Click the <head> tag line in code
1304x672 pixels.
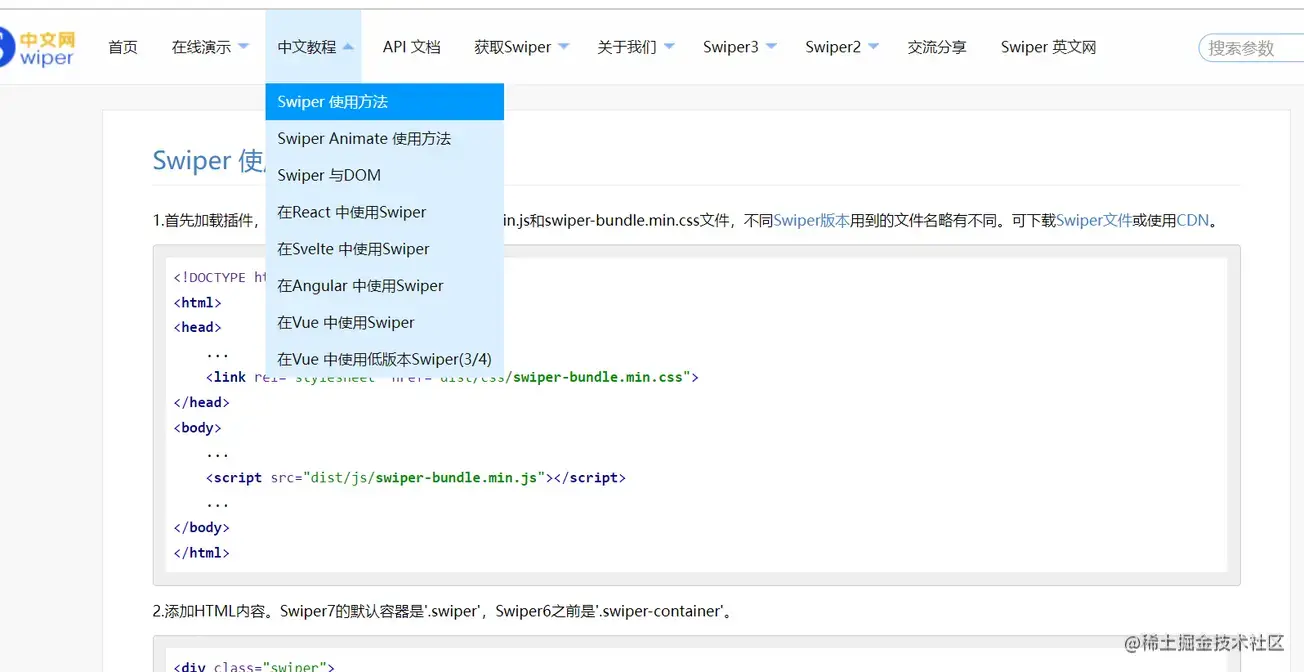click(197, 327)
